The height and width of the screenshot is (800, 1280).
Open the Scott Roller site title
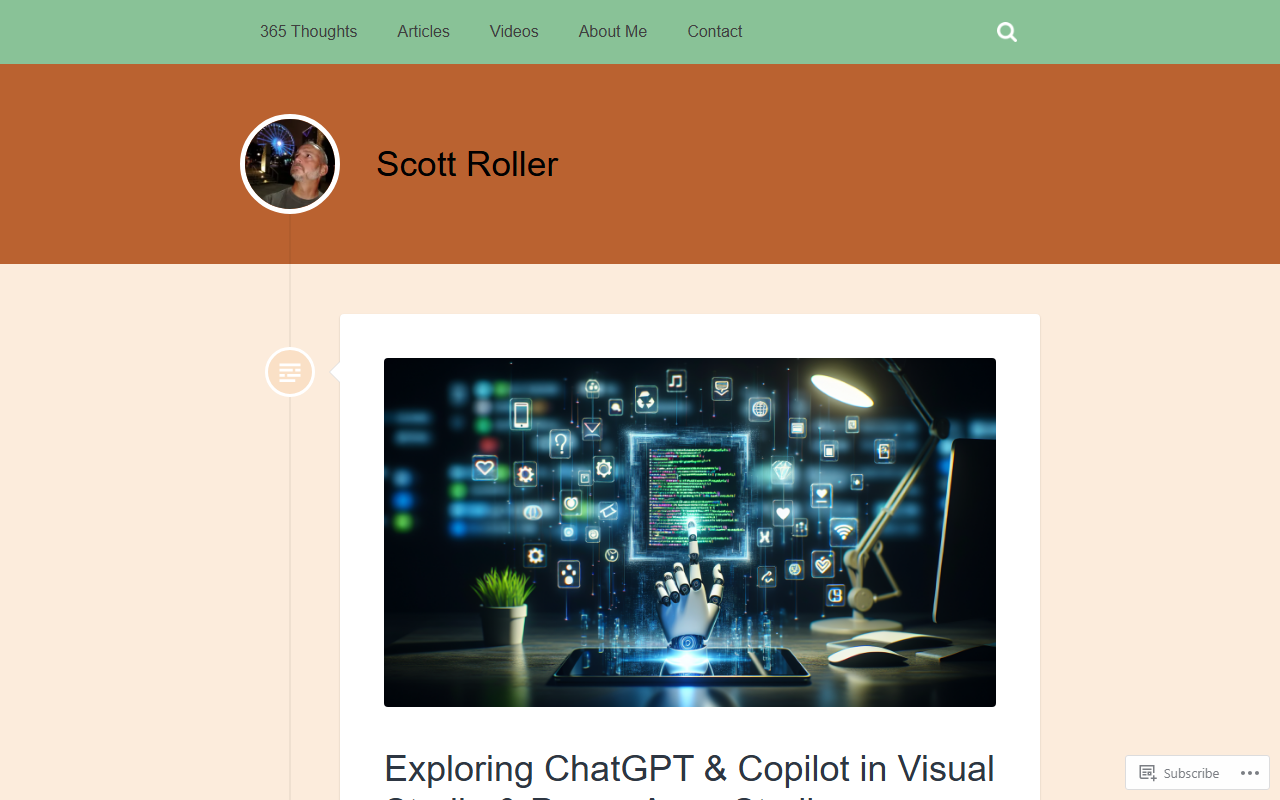coord(467,164)
